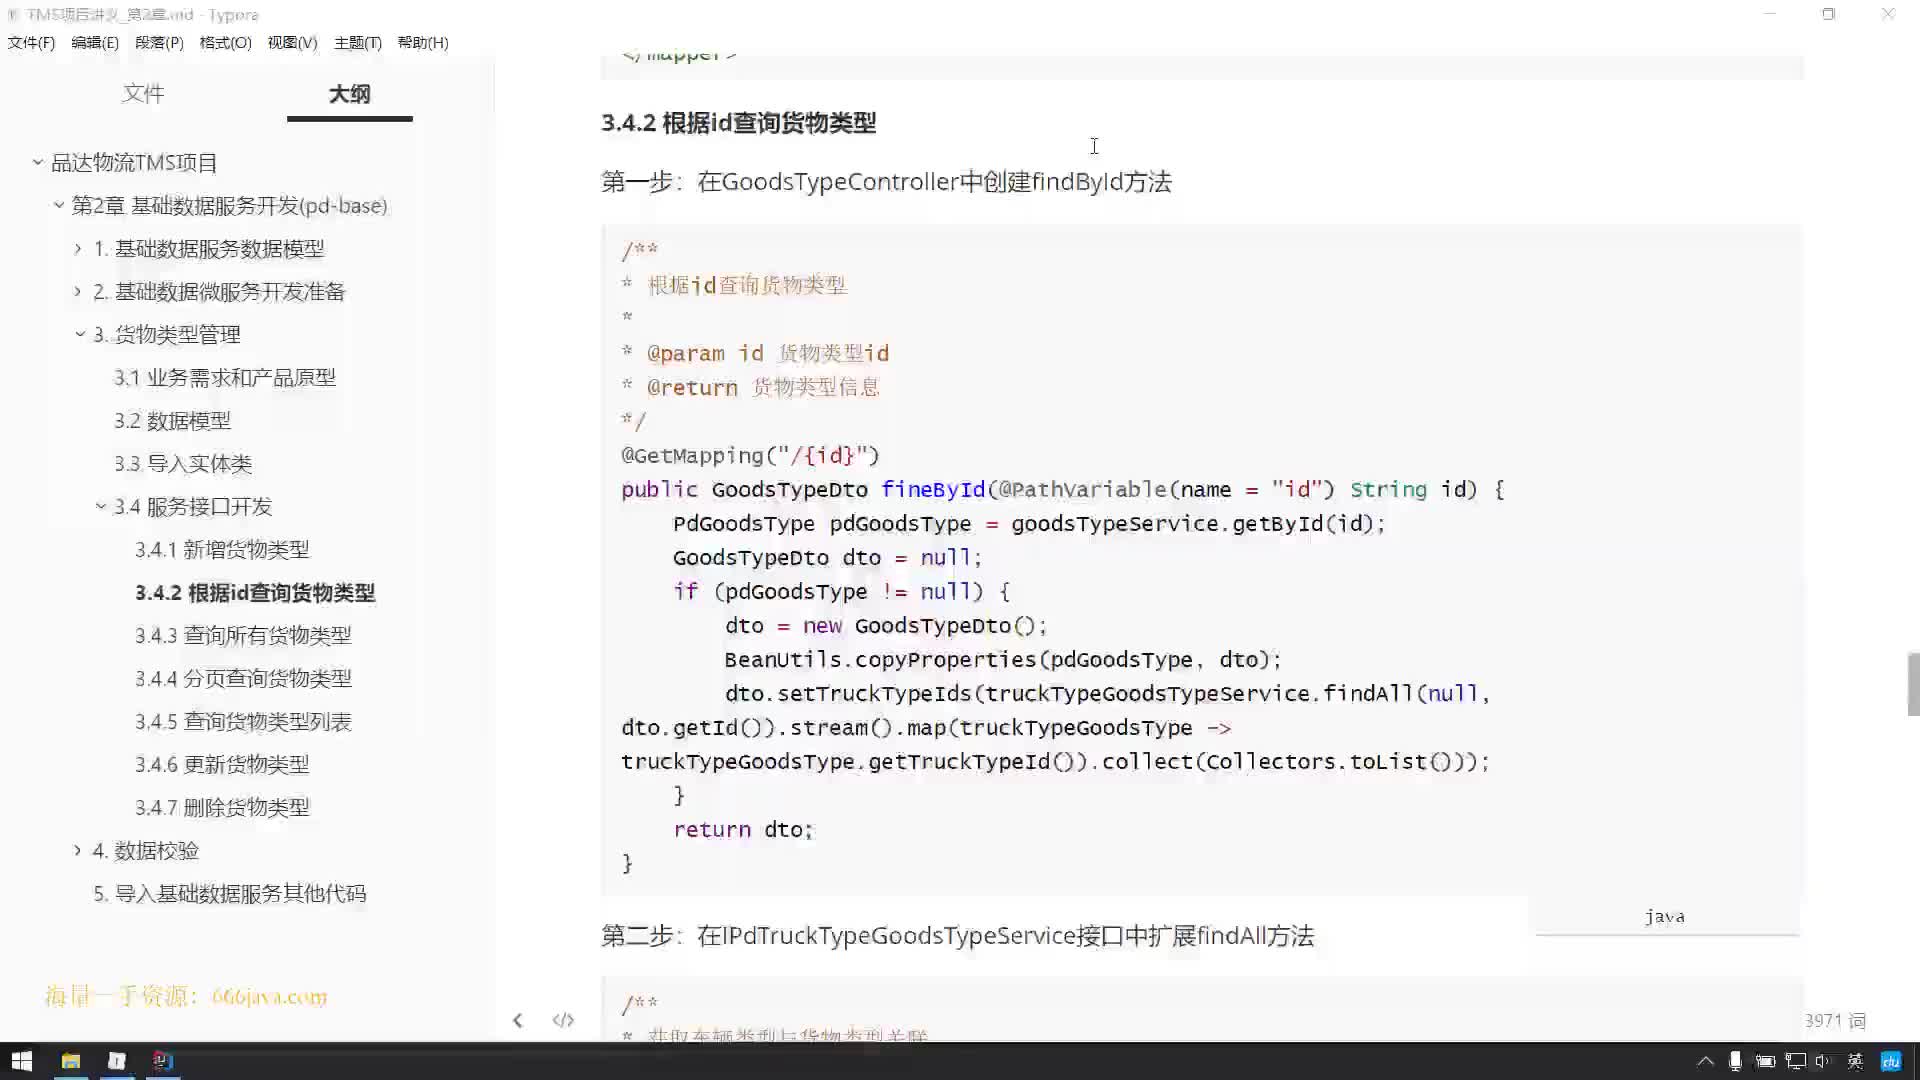Open the 编辑(E) menu

pos(95,42)
